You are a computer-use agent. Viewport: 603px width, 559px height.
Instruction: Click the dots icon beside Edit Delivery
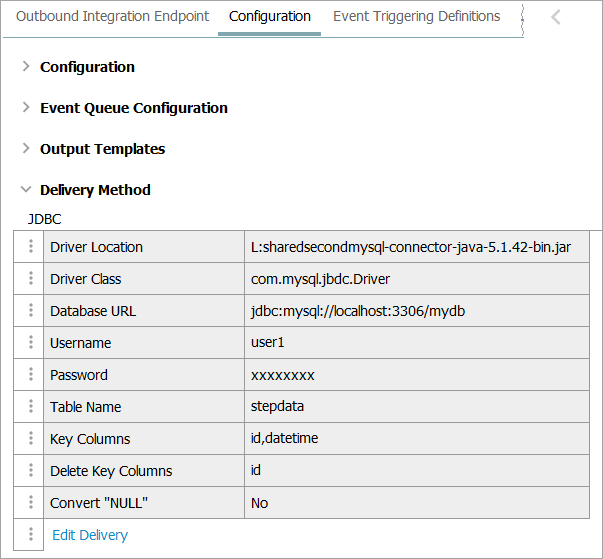coord(30,535)
